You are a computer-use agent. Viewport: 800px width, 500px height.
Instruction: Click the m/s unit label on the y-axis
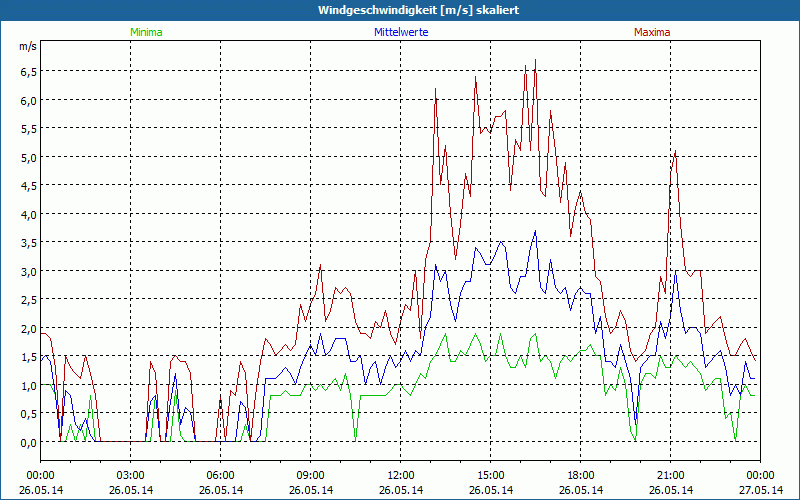(28, 46)
